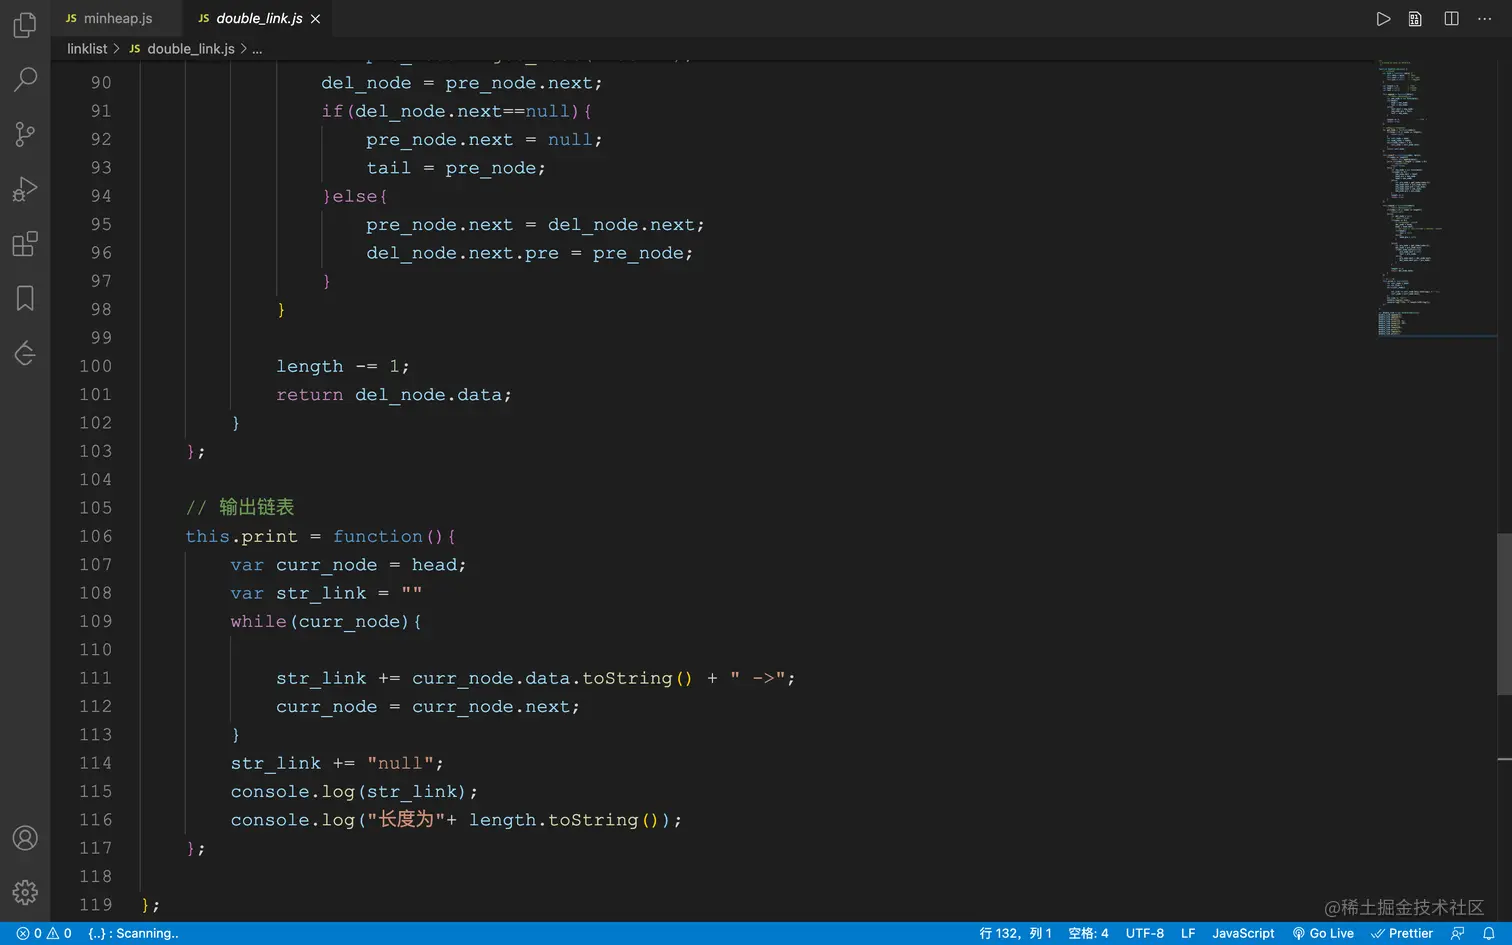Viewport: 1512px width, 945px height.
Task: Click the line 'console.log(str_link);'
Action: [354, 791]
